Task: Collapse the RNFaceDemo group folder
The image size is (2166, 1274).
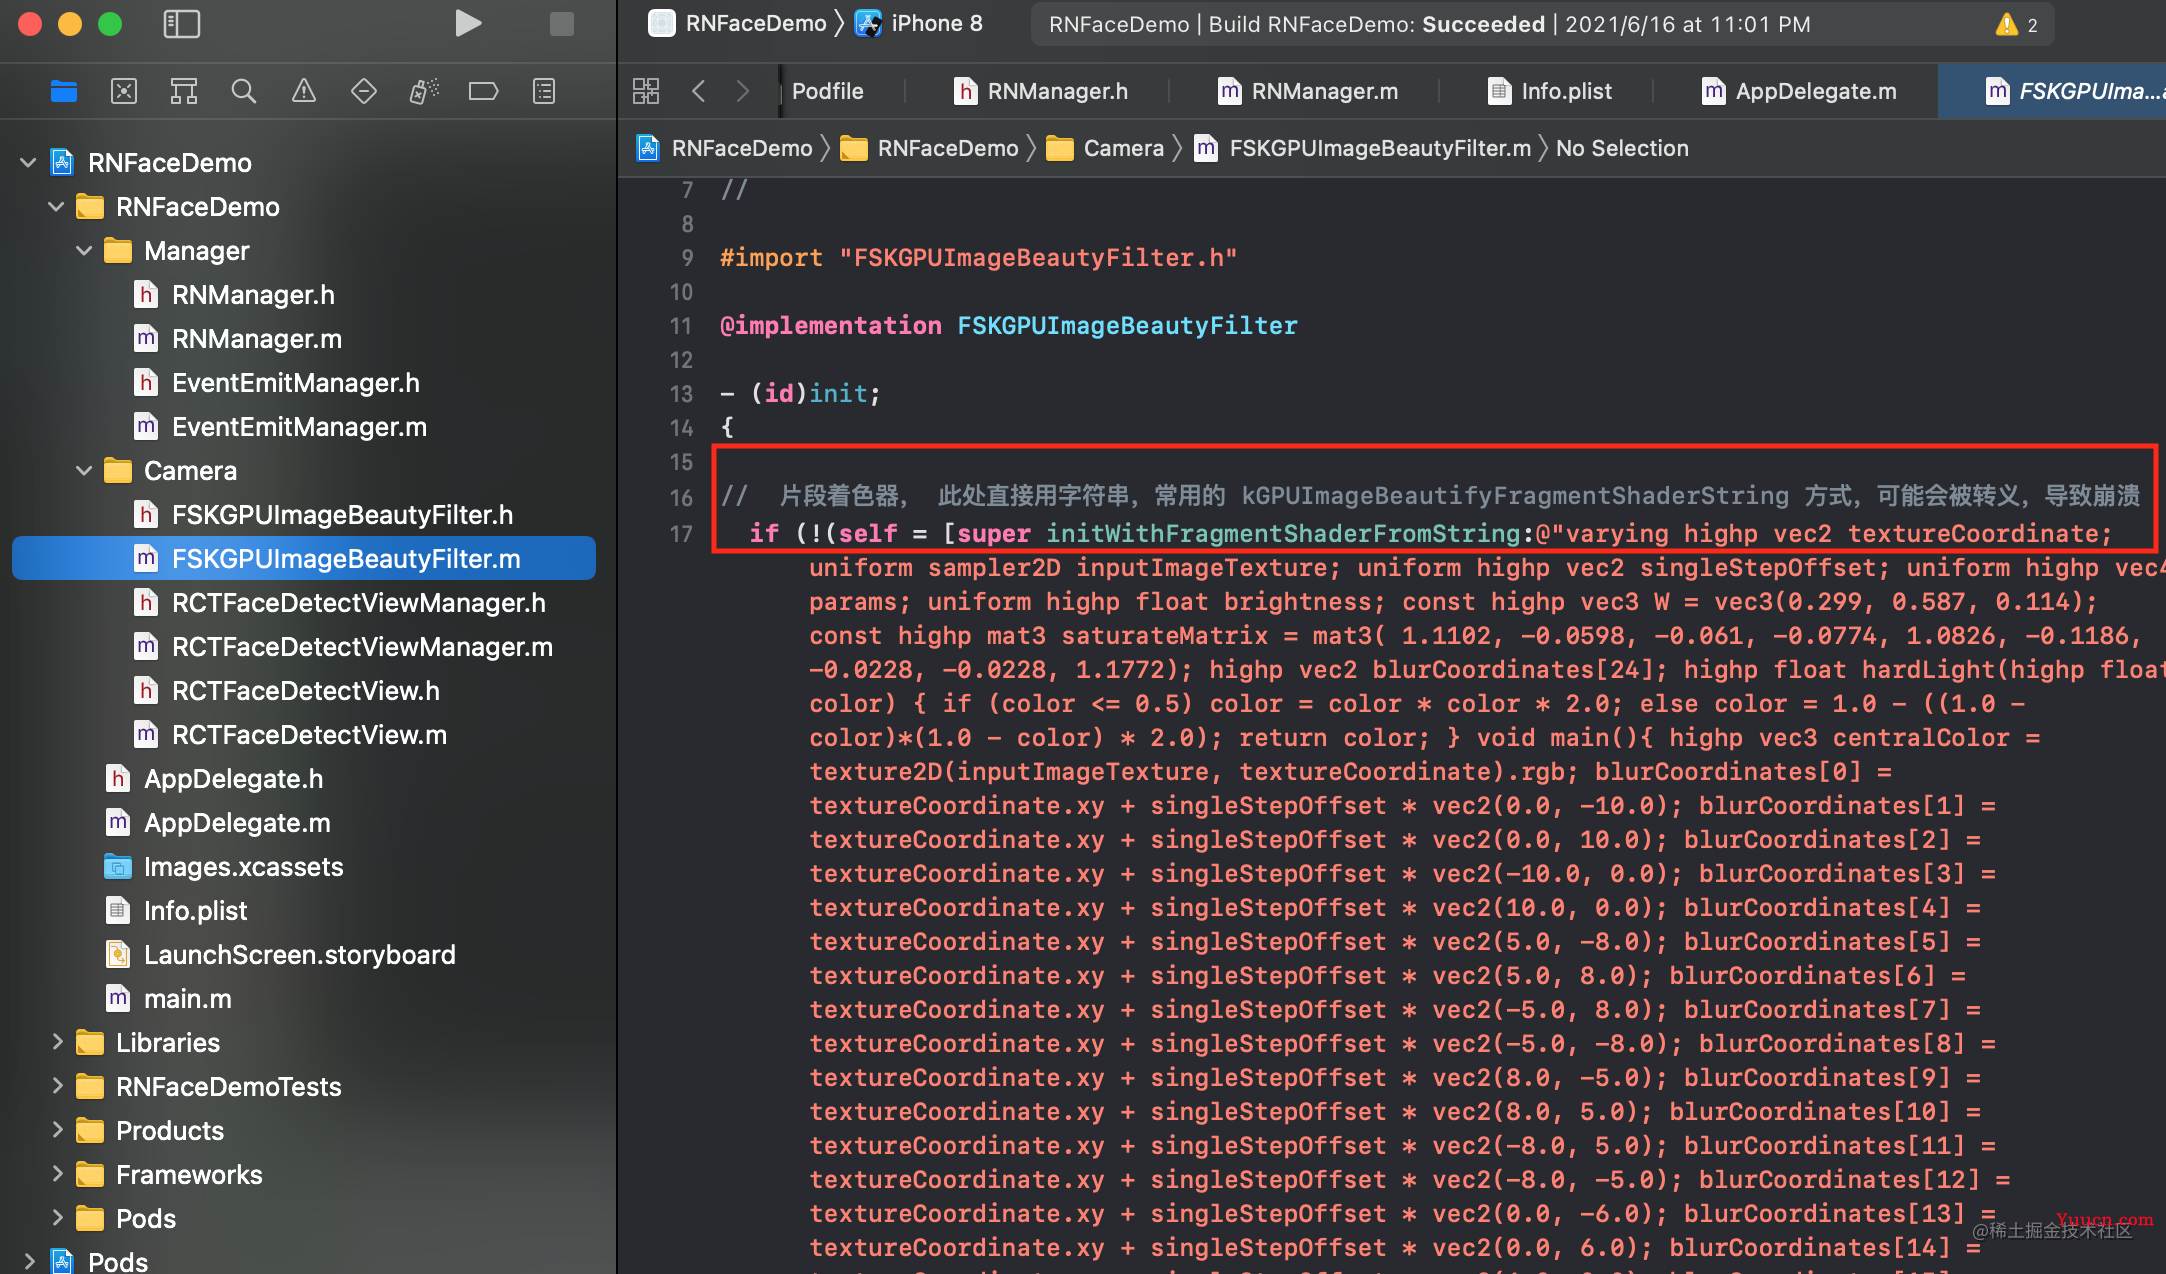Action: click(x=56, y=206)
